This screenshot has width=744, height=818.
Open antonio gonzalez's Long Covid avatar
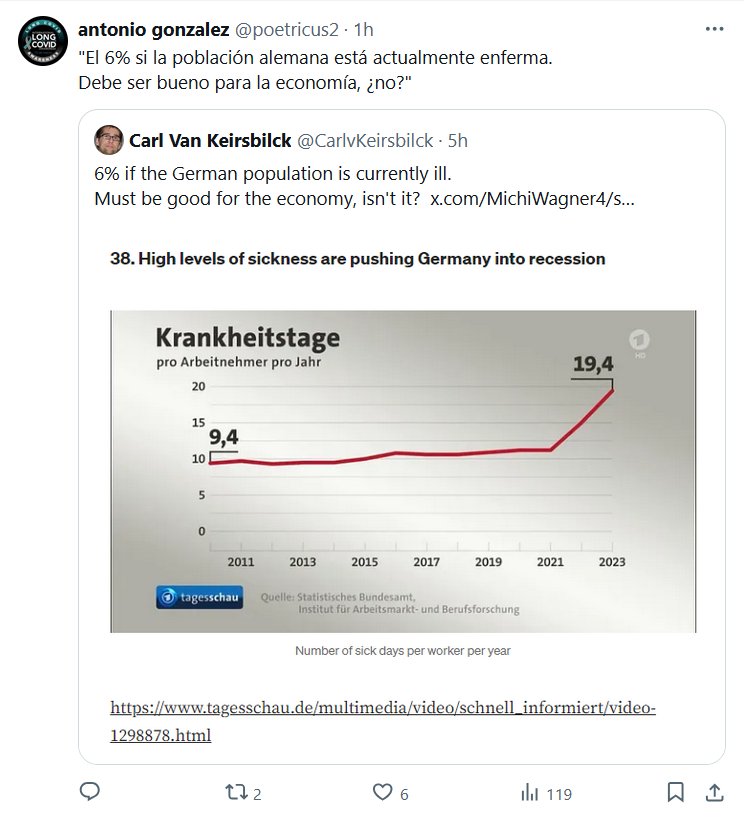(41, 41)
